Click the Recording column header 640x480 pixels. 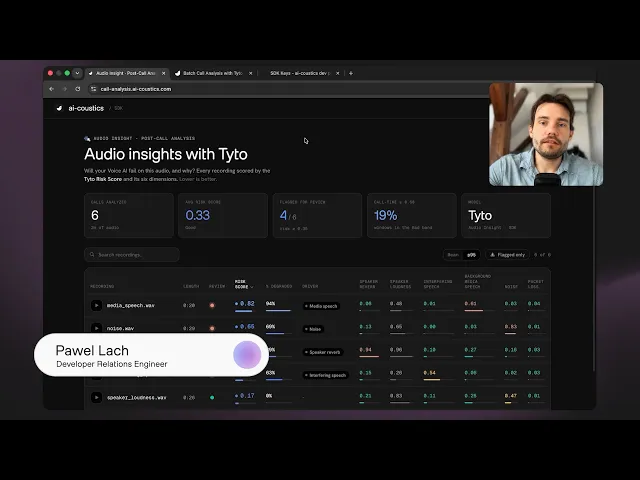(x=102, y=287)
